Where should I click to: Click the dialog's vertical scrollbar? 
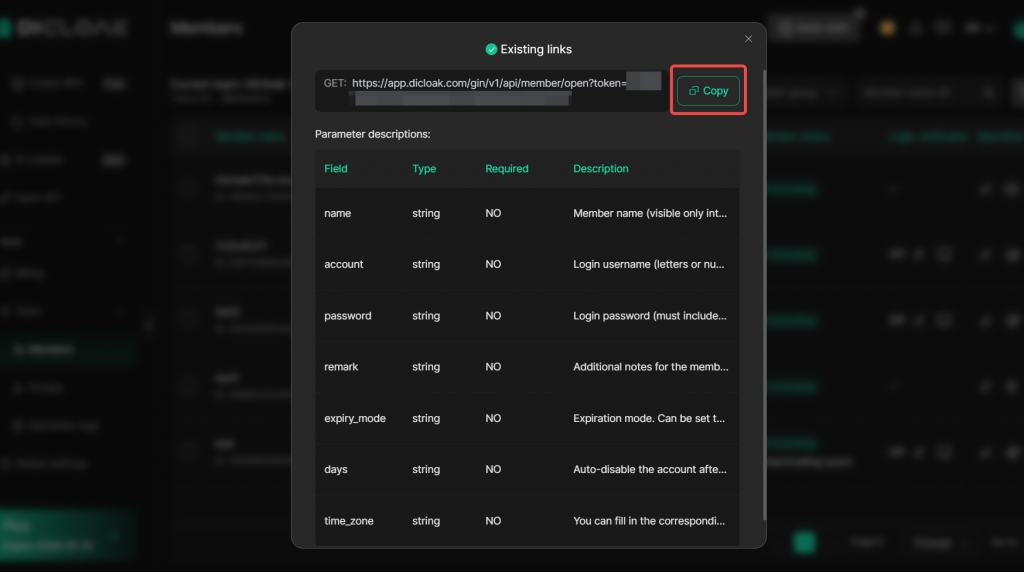[x=764, y=300]
